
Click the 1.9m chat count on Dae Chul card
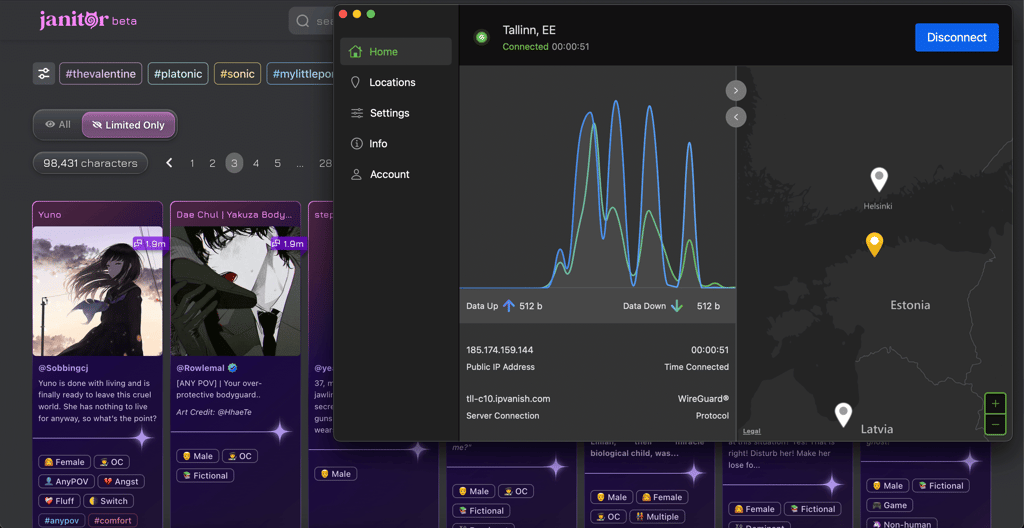[x=287, y=243]
